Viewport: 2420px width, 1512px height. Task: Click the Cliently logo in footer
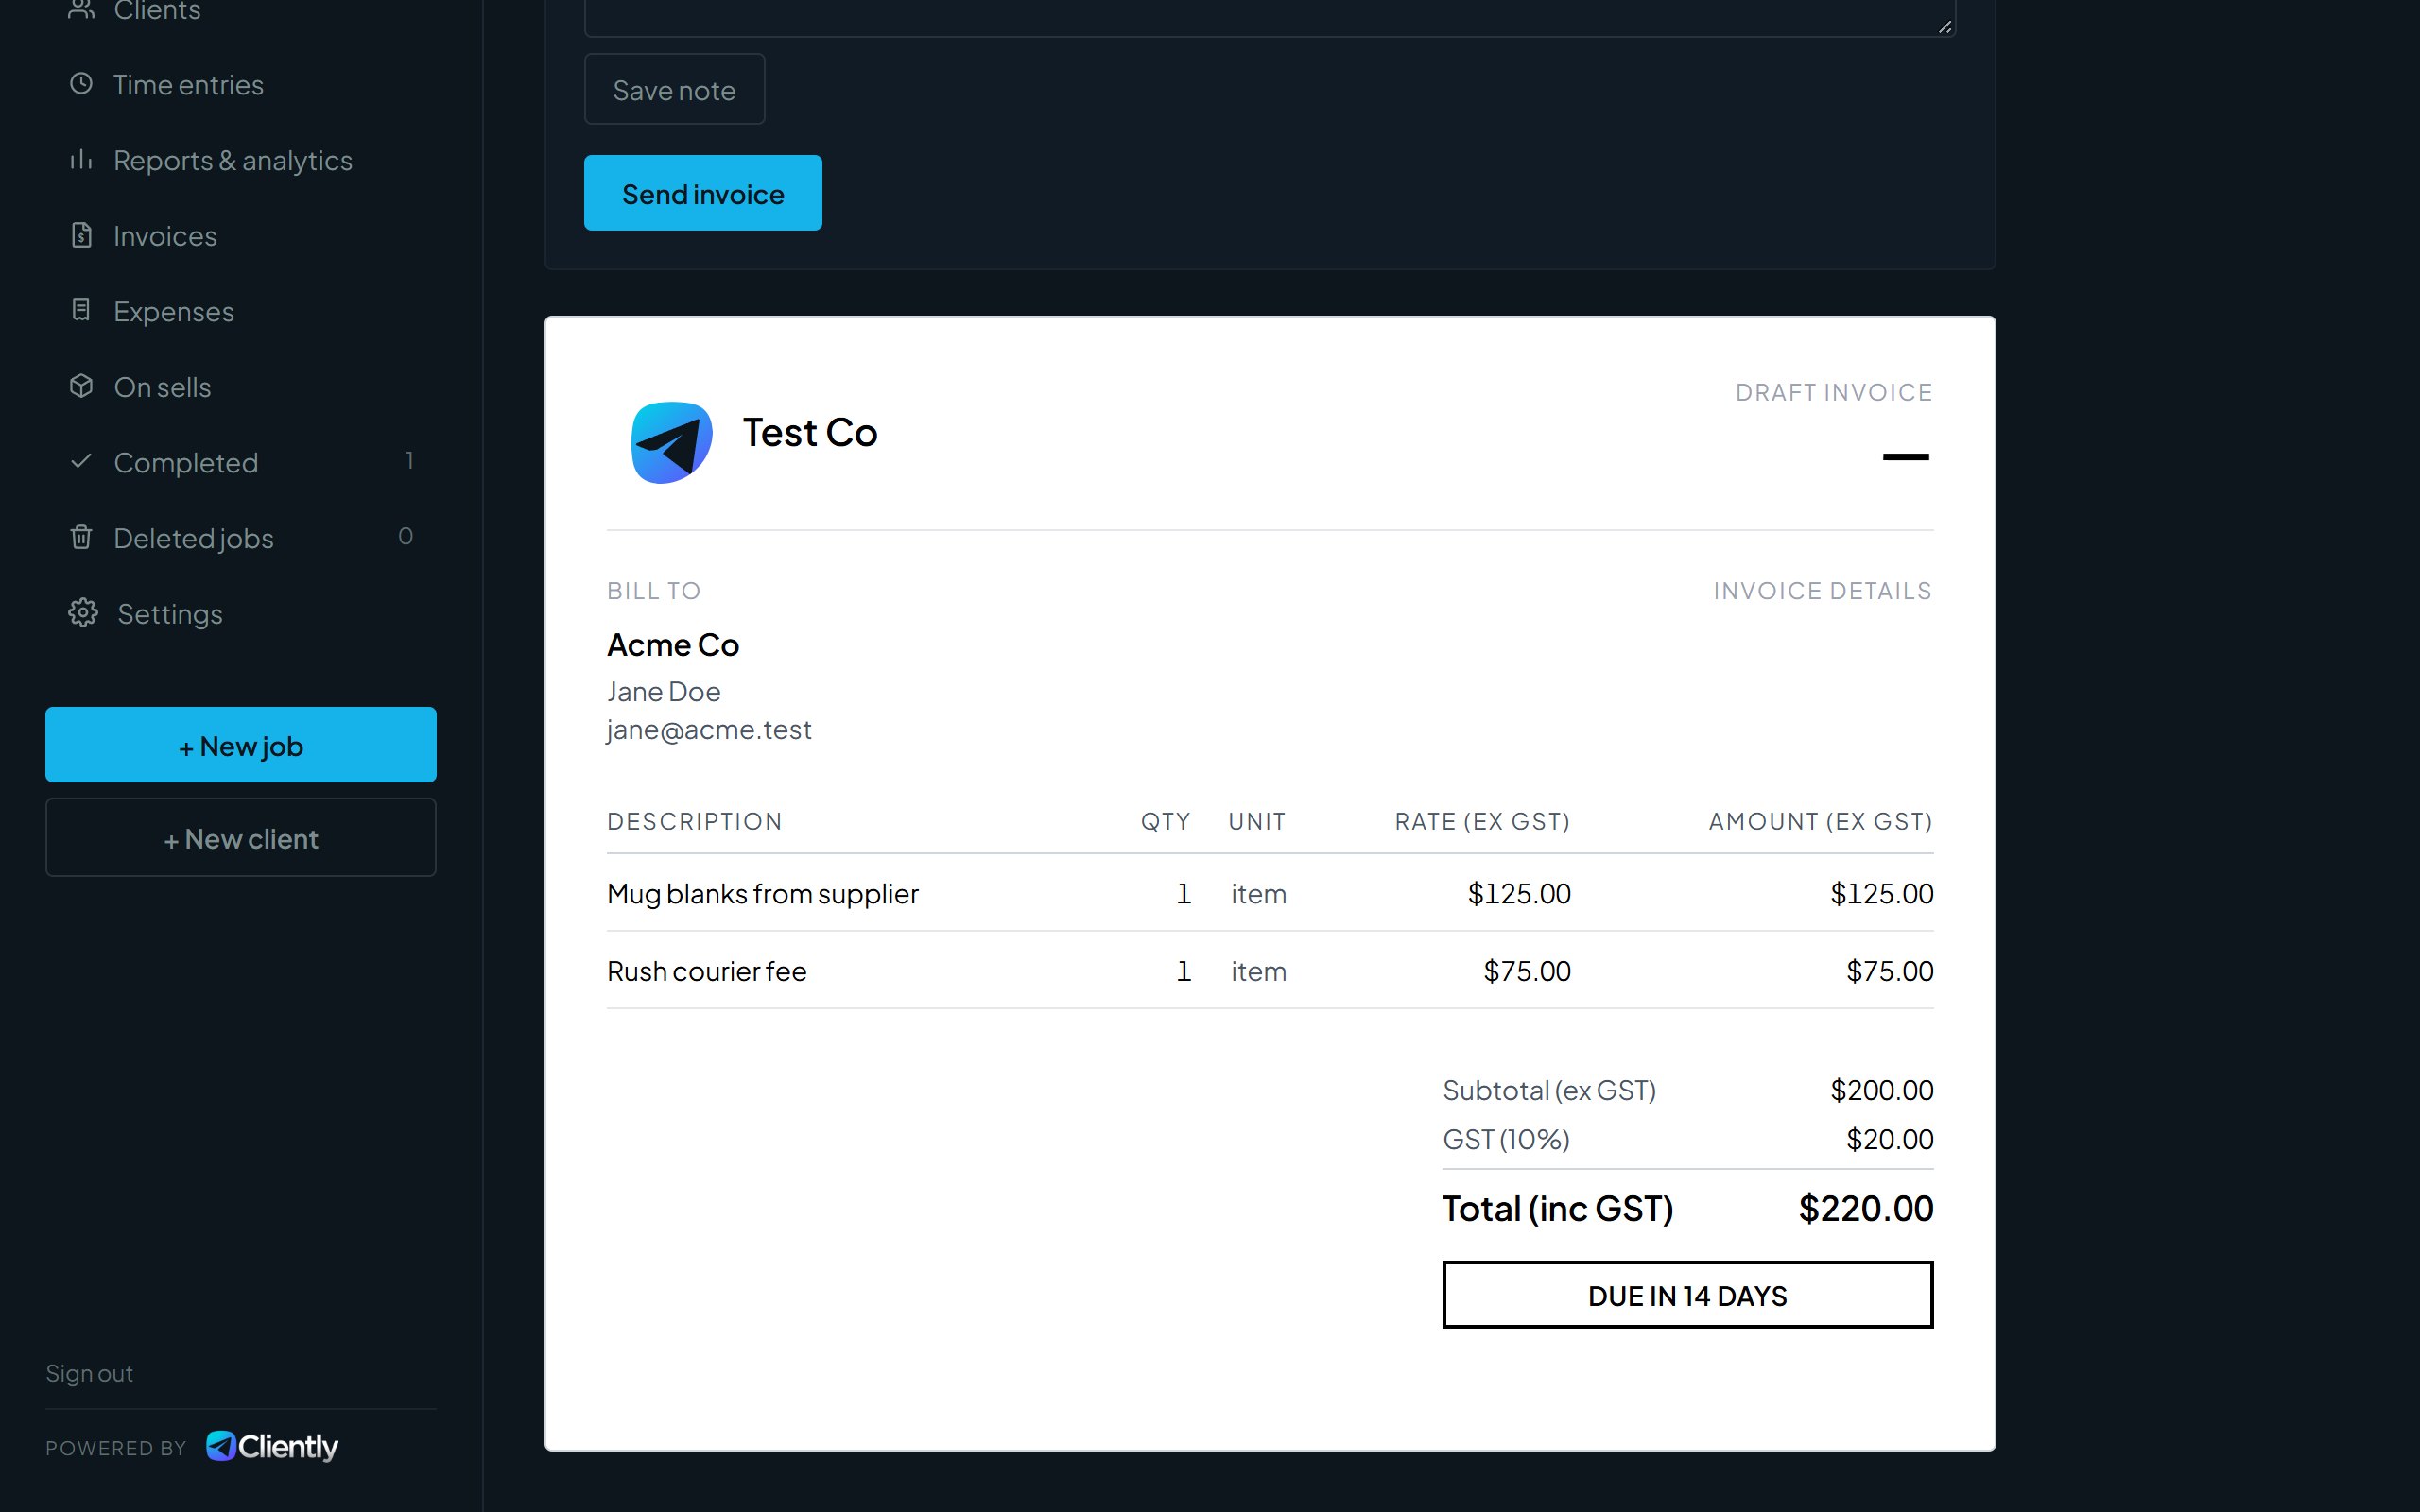click(272, 1446)
